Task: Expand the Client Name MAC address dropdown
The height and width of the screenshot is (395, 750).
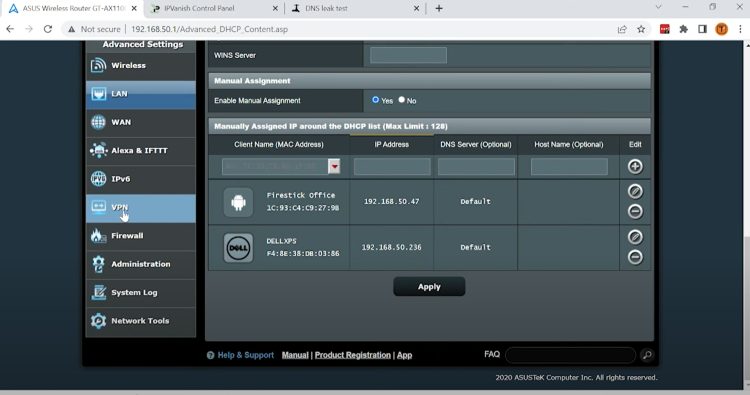Action: (x=334, y=166)
